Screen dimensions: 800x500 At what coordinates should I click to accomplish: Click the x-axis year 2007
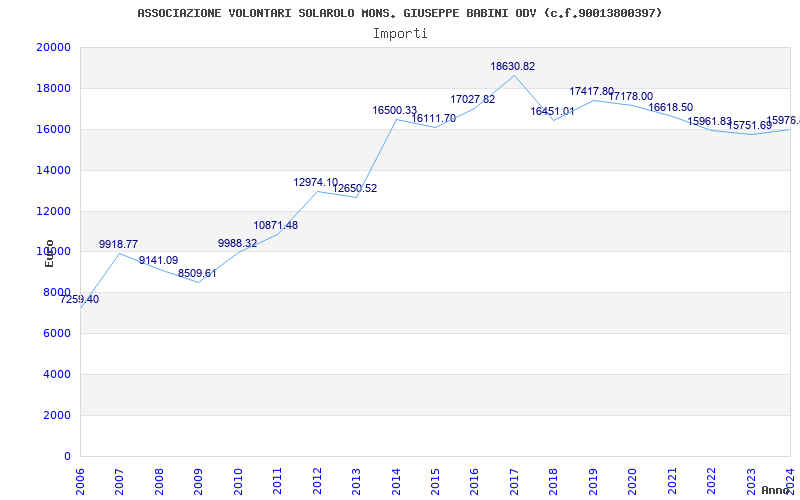(x=119, y=481)
